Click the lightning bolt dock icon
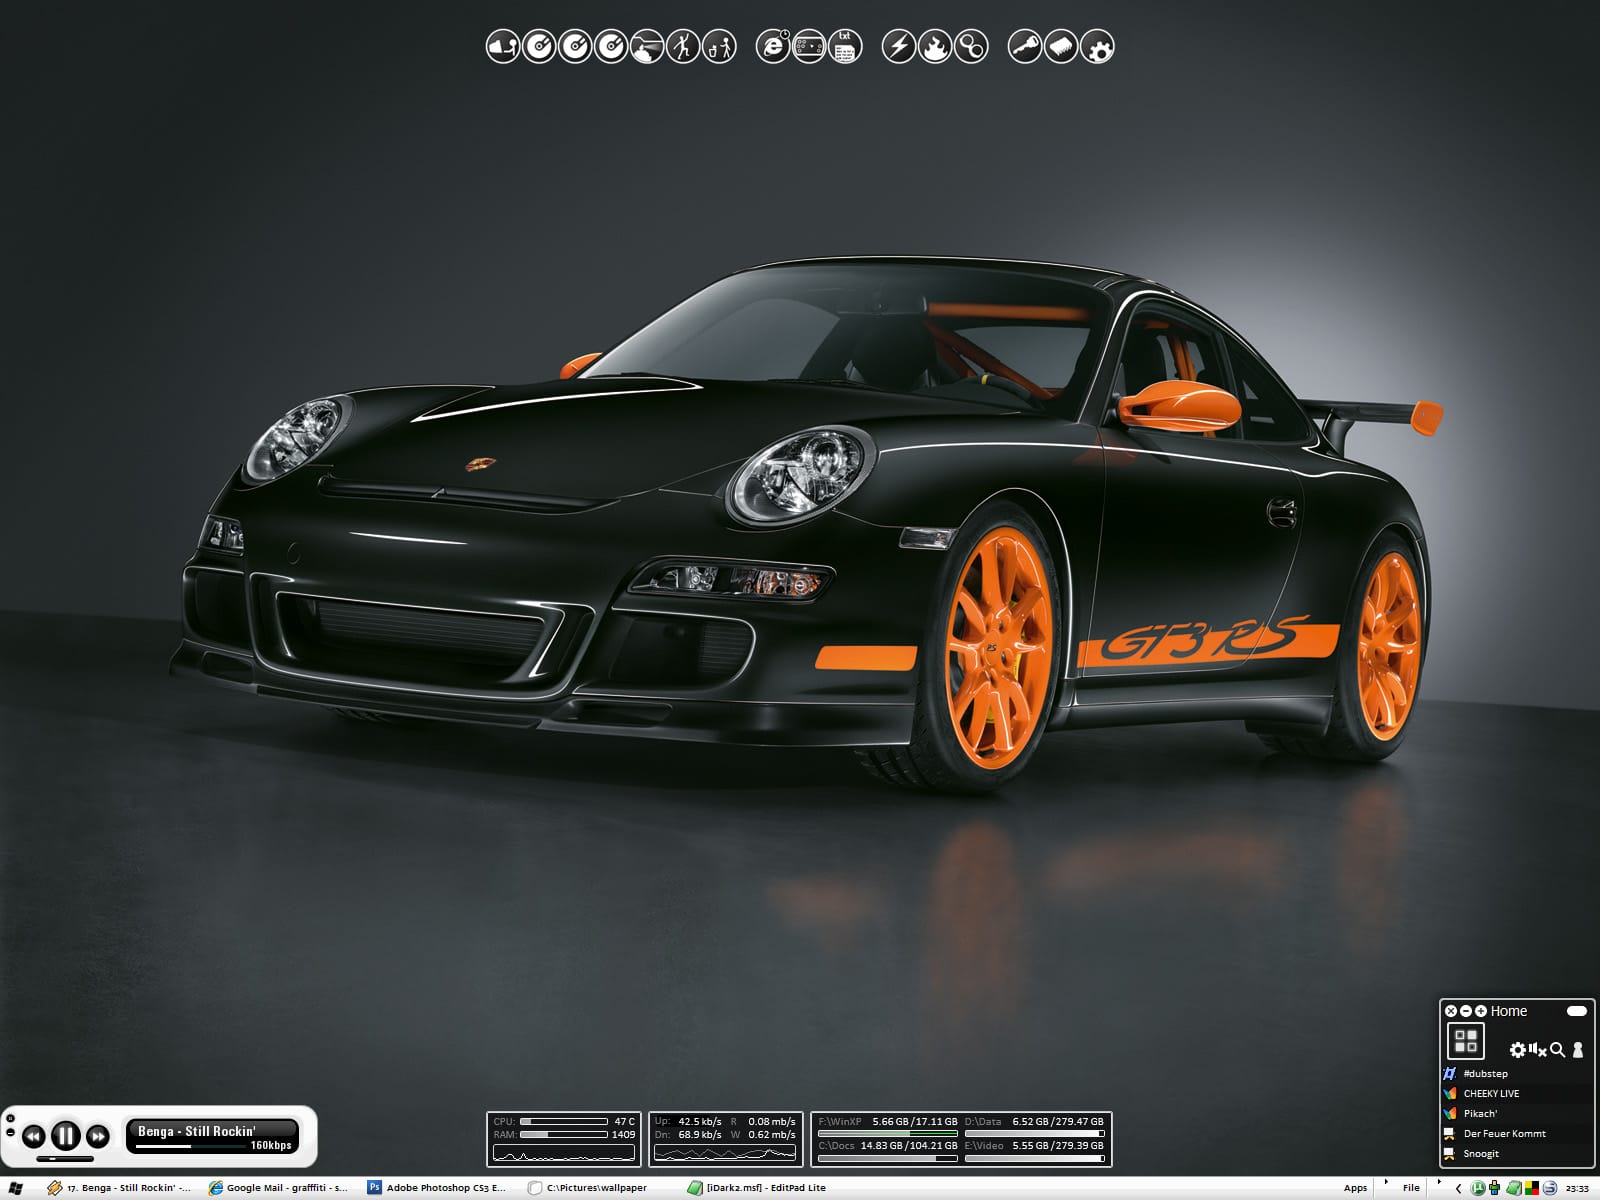 (x=899, y=46)
